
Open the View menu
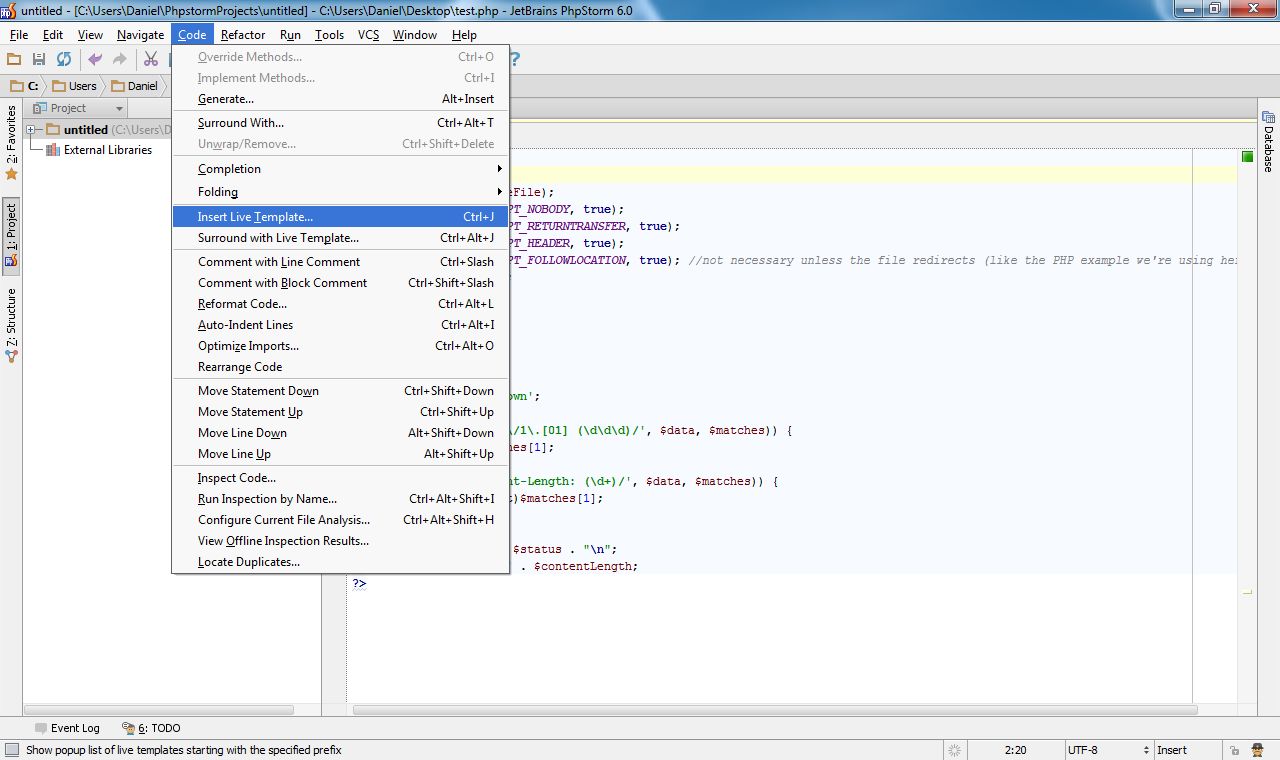[x=90, y=35]
